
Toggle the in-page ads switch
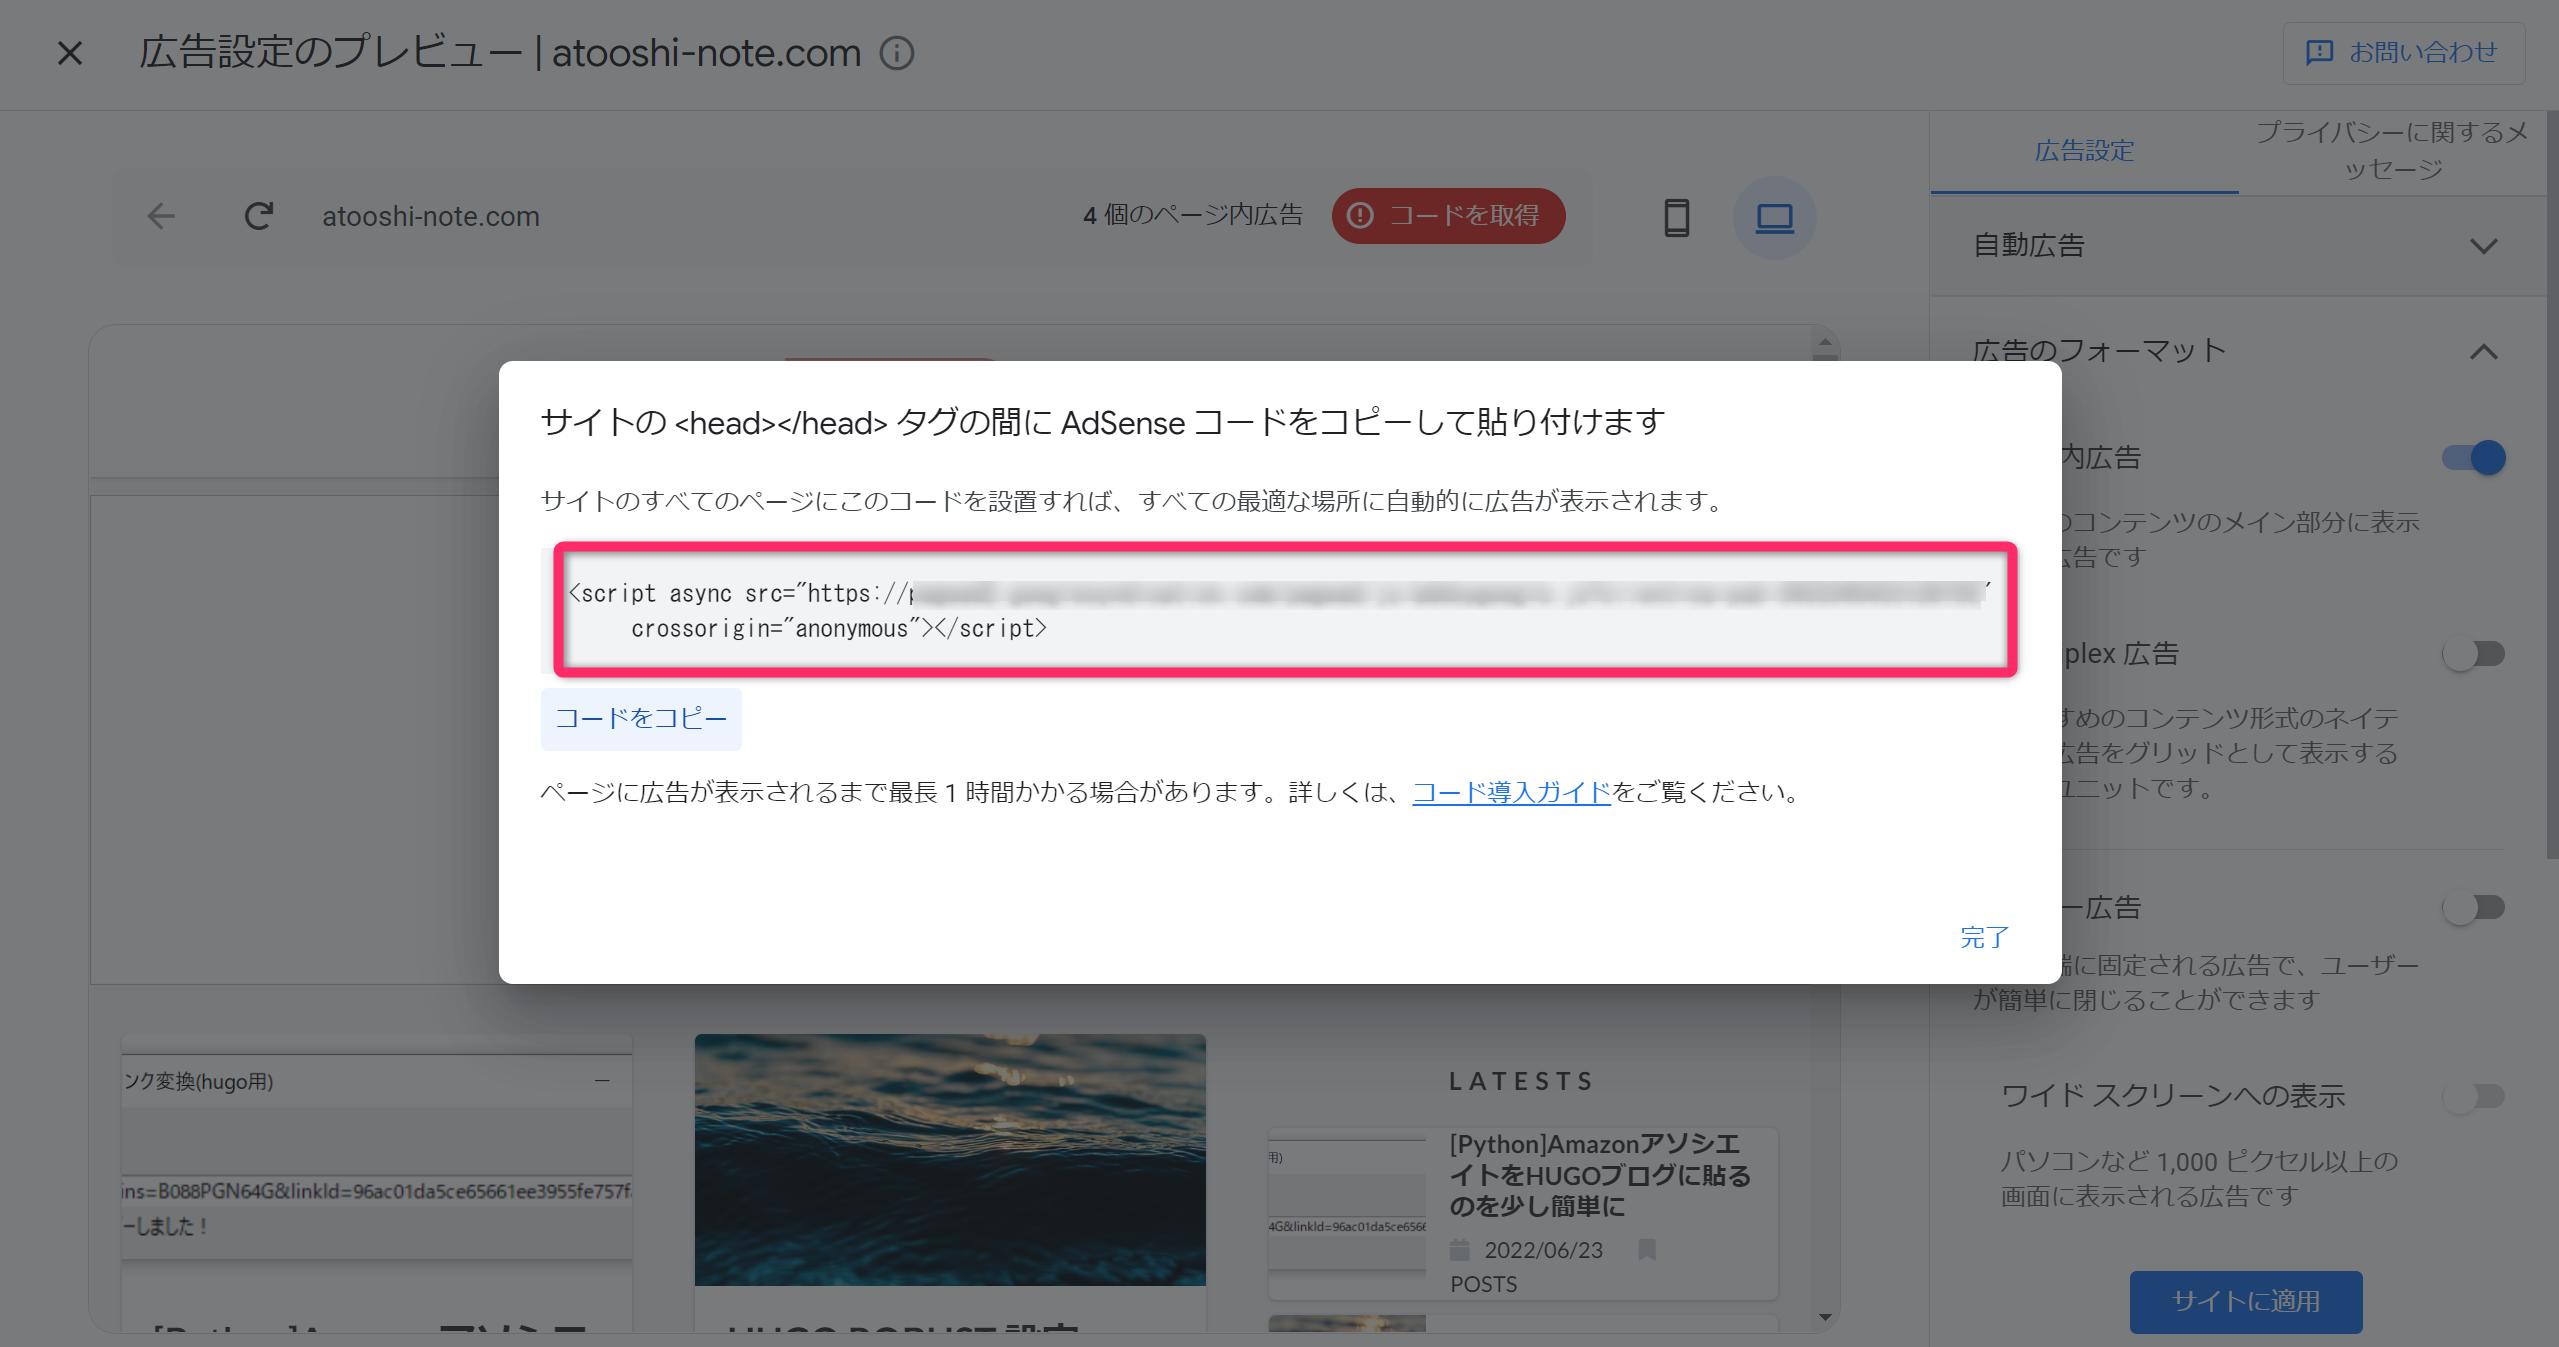point(2474,458)
